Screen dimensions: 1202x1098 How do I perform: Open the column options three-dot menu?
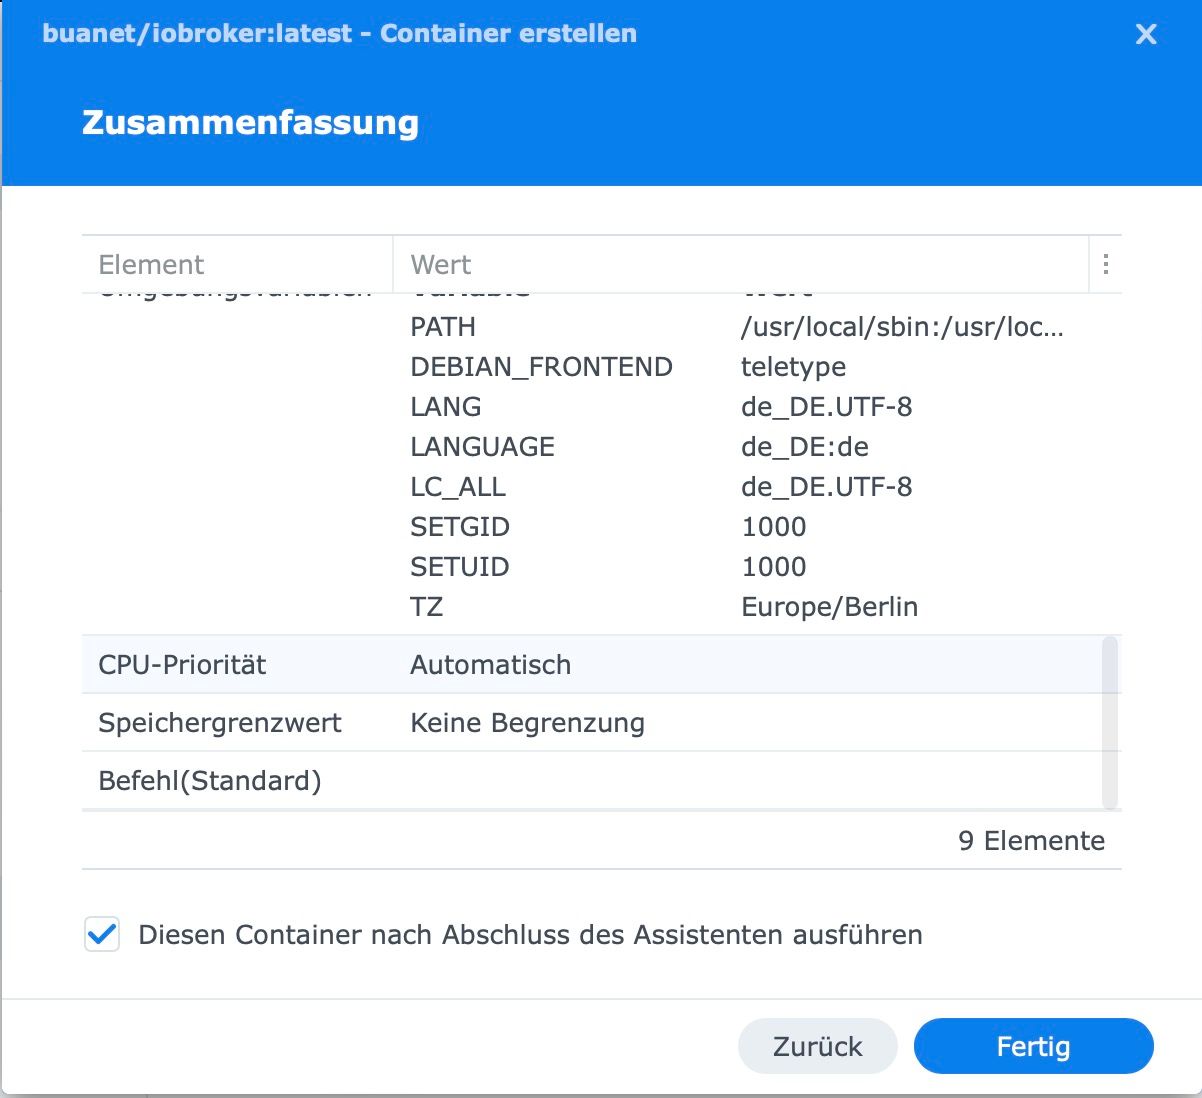click(x=1105, y=264)
